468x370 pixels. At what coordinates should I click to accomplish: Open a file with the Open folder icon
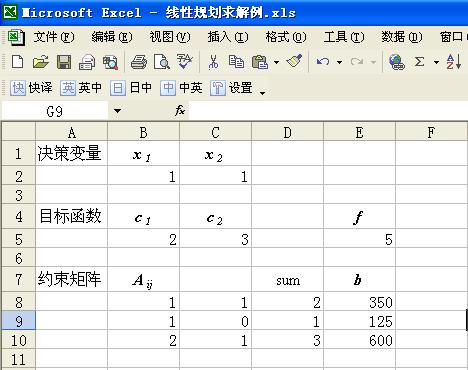click(x=41, y=62)
